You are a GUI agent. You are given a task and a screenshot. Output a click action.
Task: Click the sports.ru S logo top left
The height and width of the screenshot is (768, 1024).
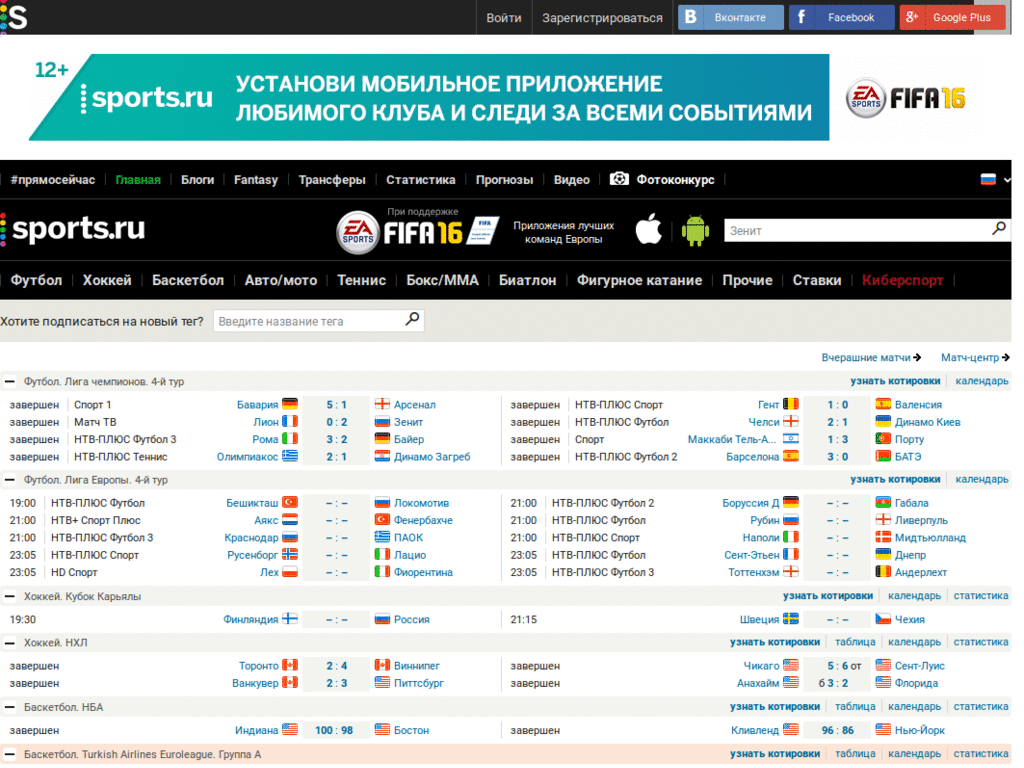(14, 17)
